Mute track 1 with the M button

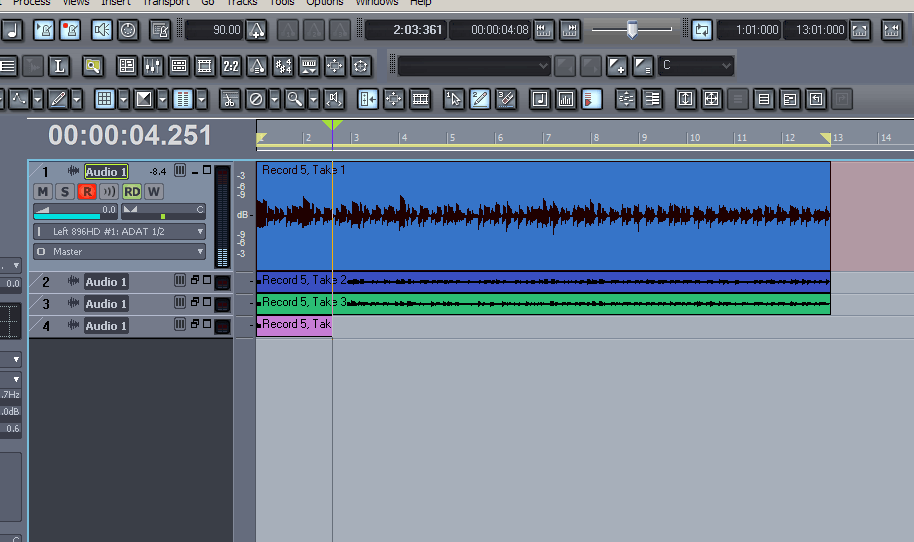coord(43,191)
